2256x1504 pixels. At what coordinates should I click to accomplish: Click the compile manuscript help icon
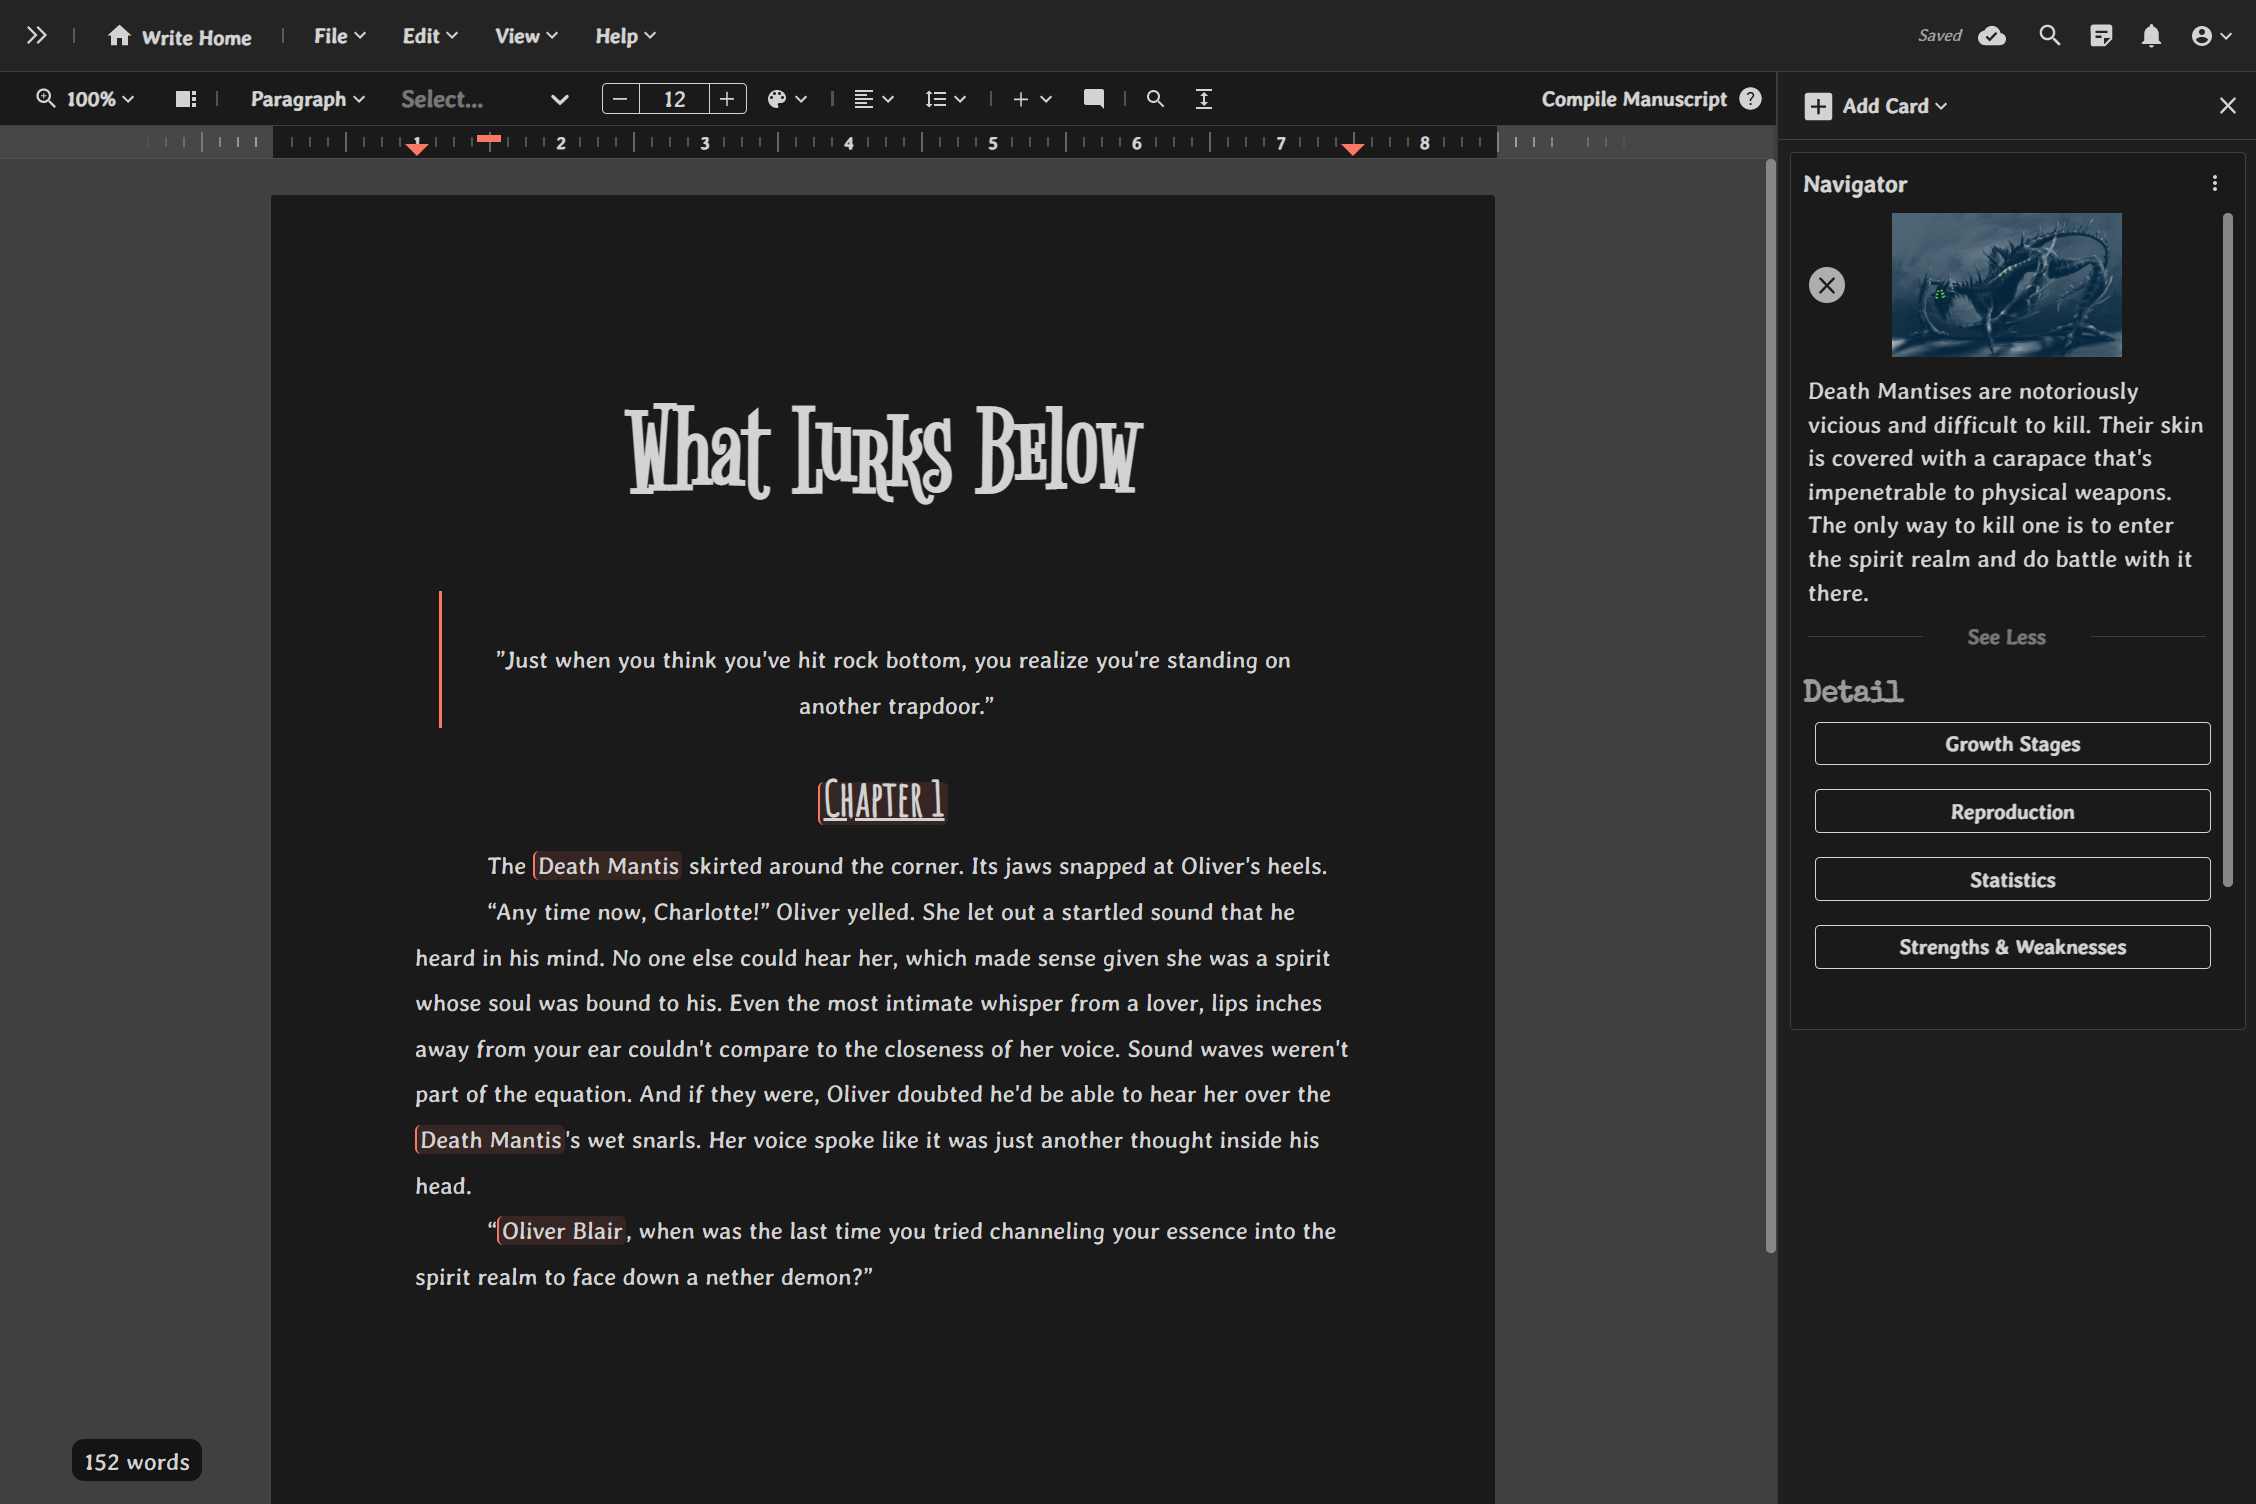(1750, 98)
